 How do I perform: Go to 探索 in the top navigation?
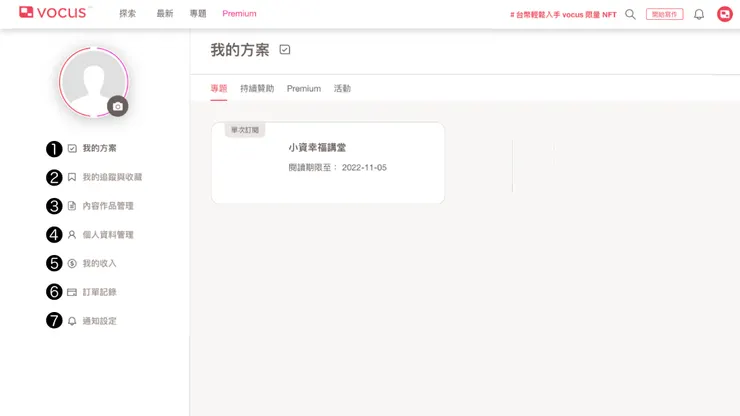click(127, 14)
